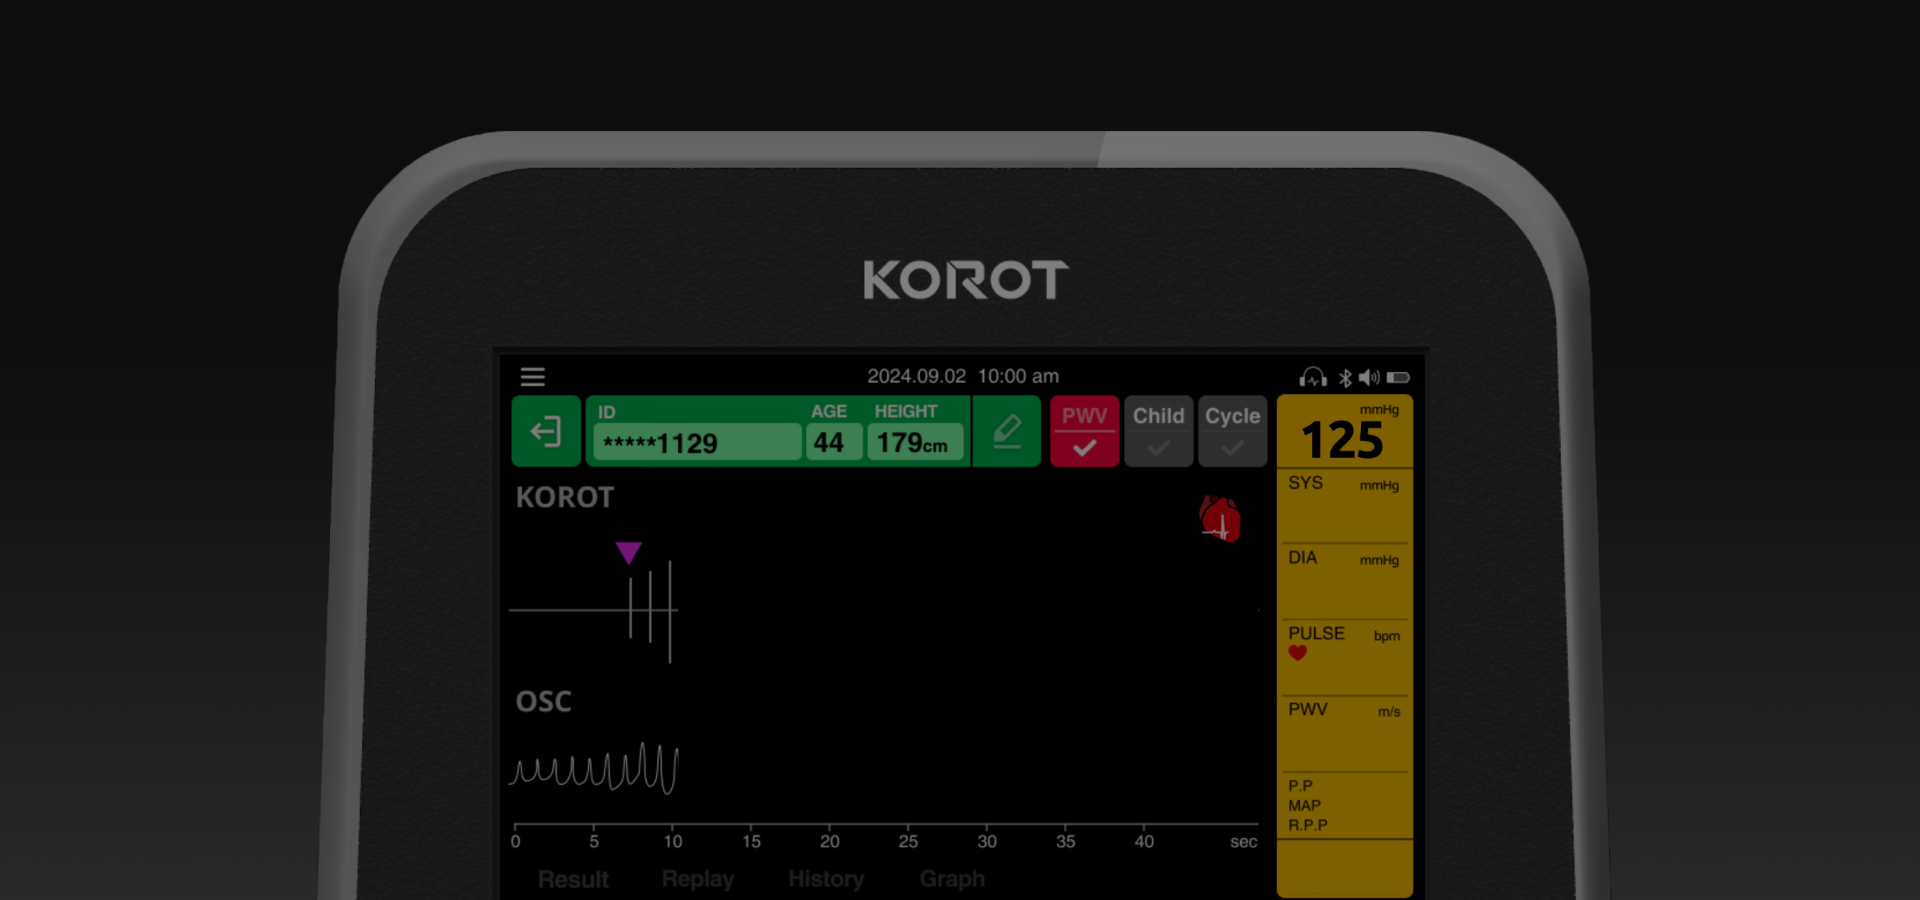Screen dimensions: 1920x900
Task: Tap the PWV m/s panel
Action: coord(1344,734)
